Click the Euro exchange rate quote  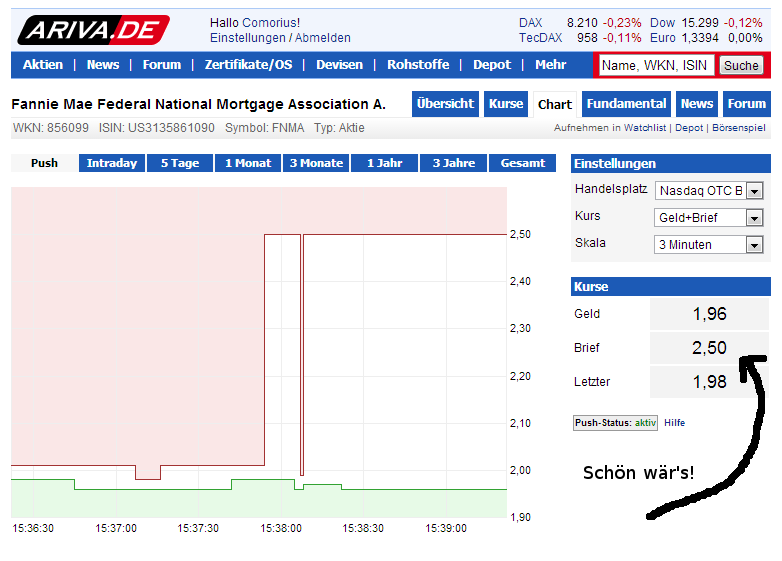click(x=706, y=38)
